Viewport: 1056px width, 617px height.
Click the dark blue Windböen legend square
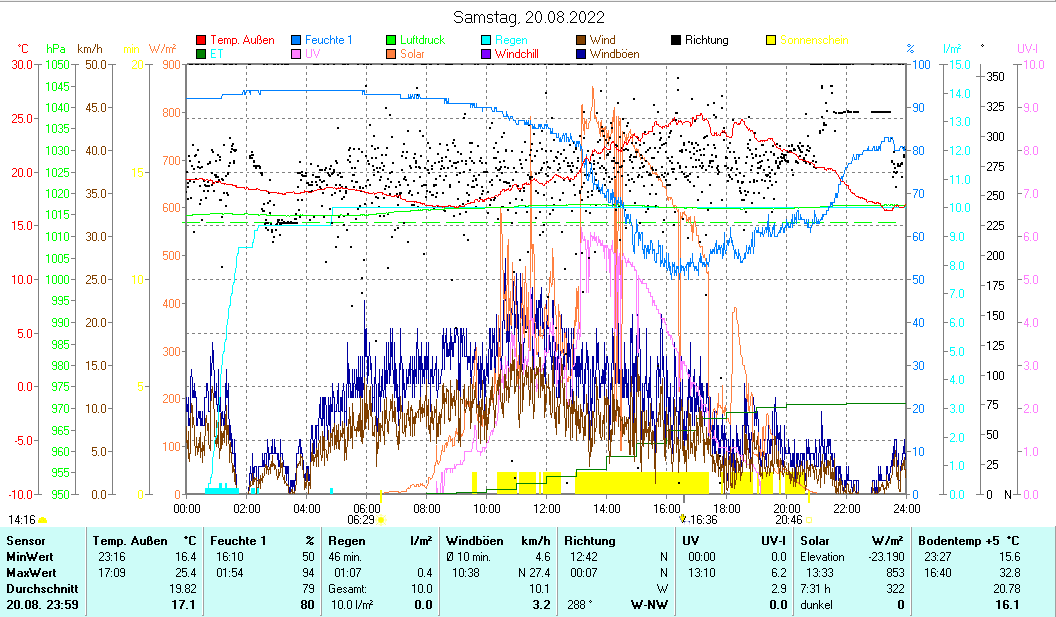point(581,54)
